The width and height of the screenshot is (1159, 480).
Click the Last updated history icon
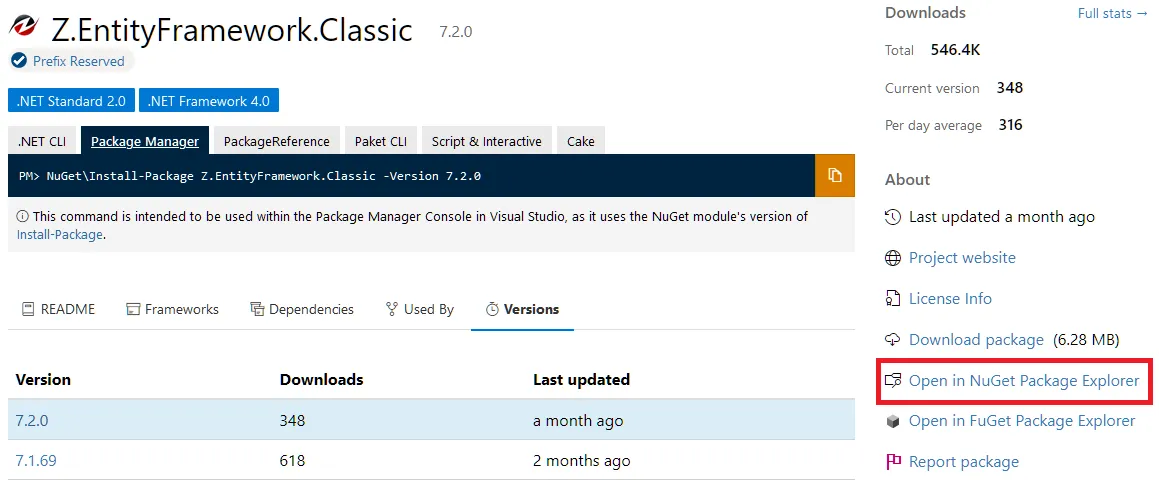(x=893, y=217)
